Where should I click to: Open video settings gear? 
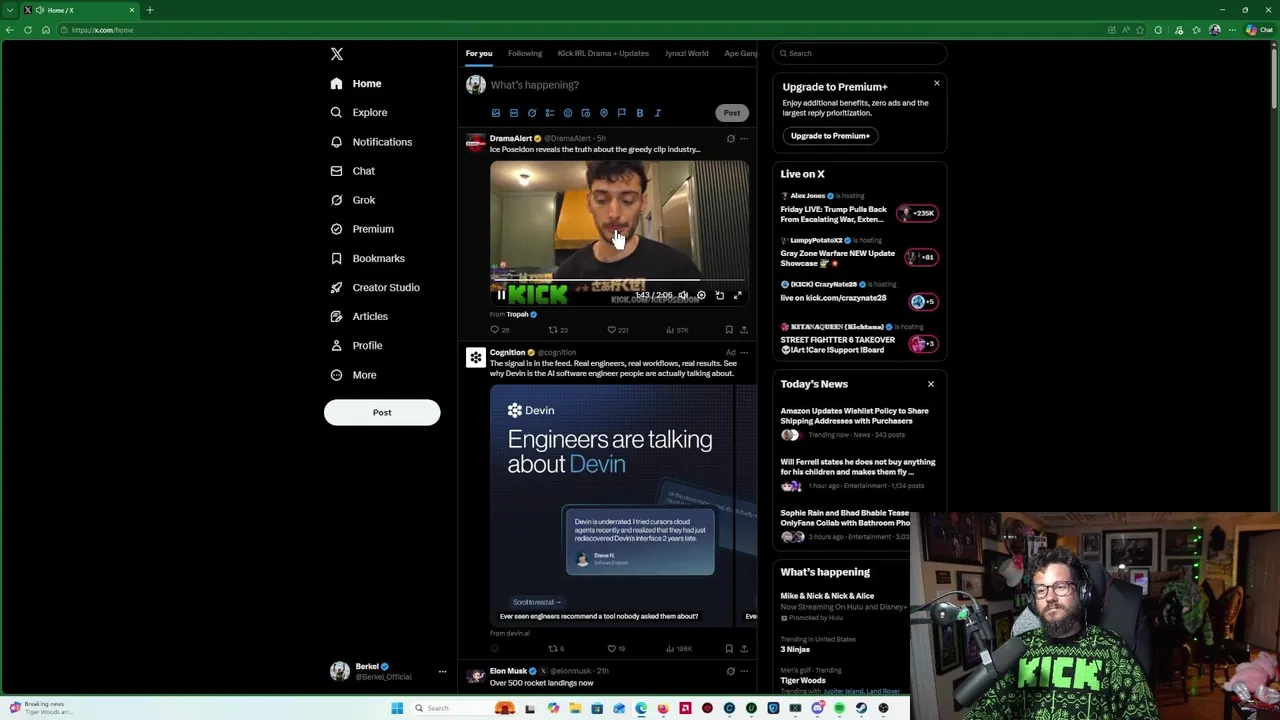tap(701, 295)
